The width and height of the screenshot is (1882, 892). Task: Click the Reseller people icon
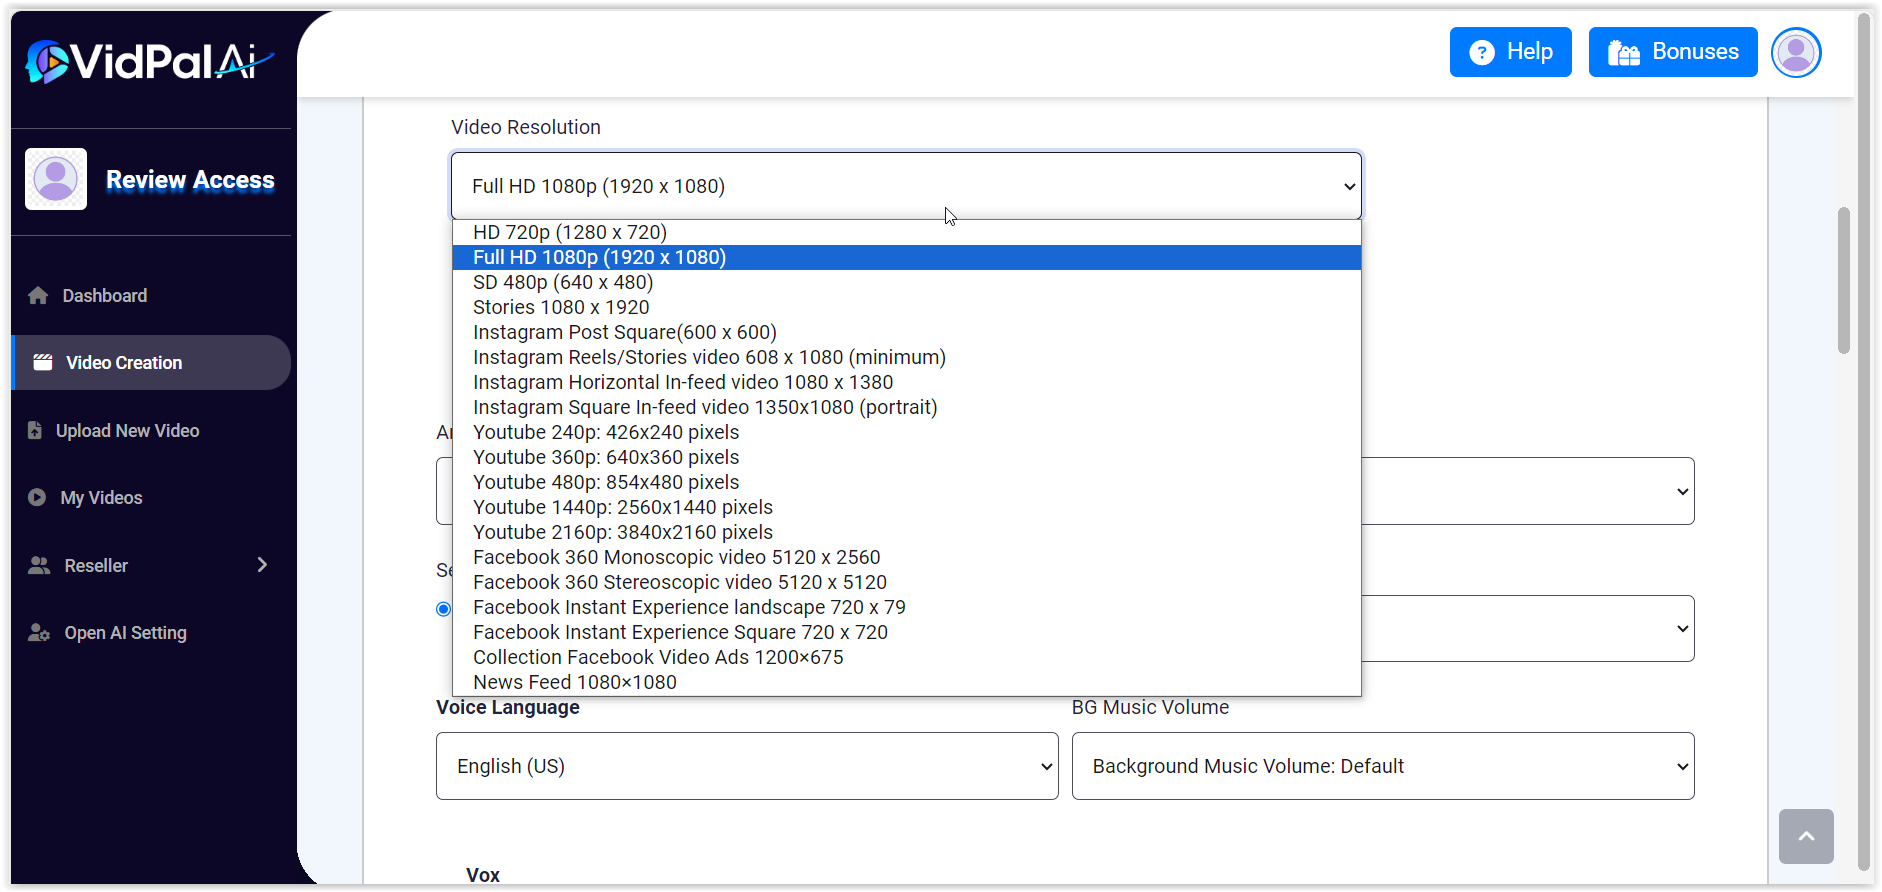39,565
